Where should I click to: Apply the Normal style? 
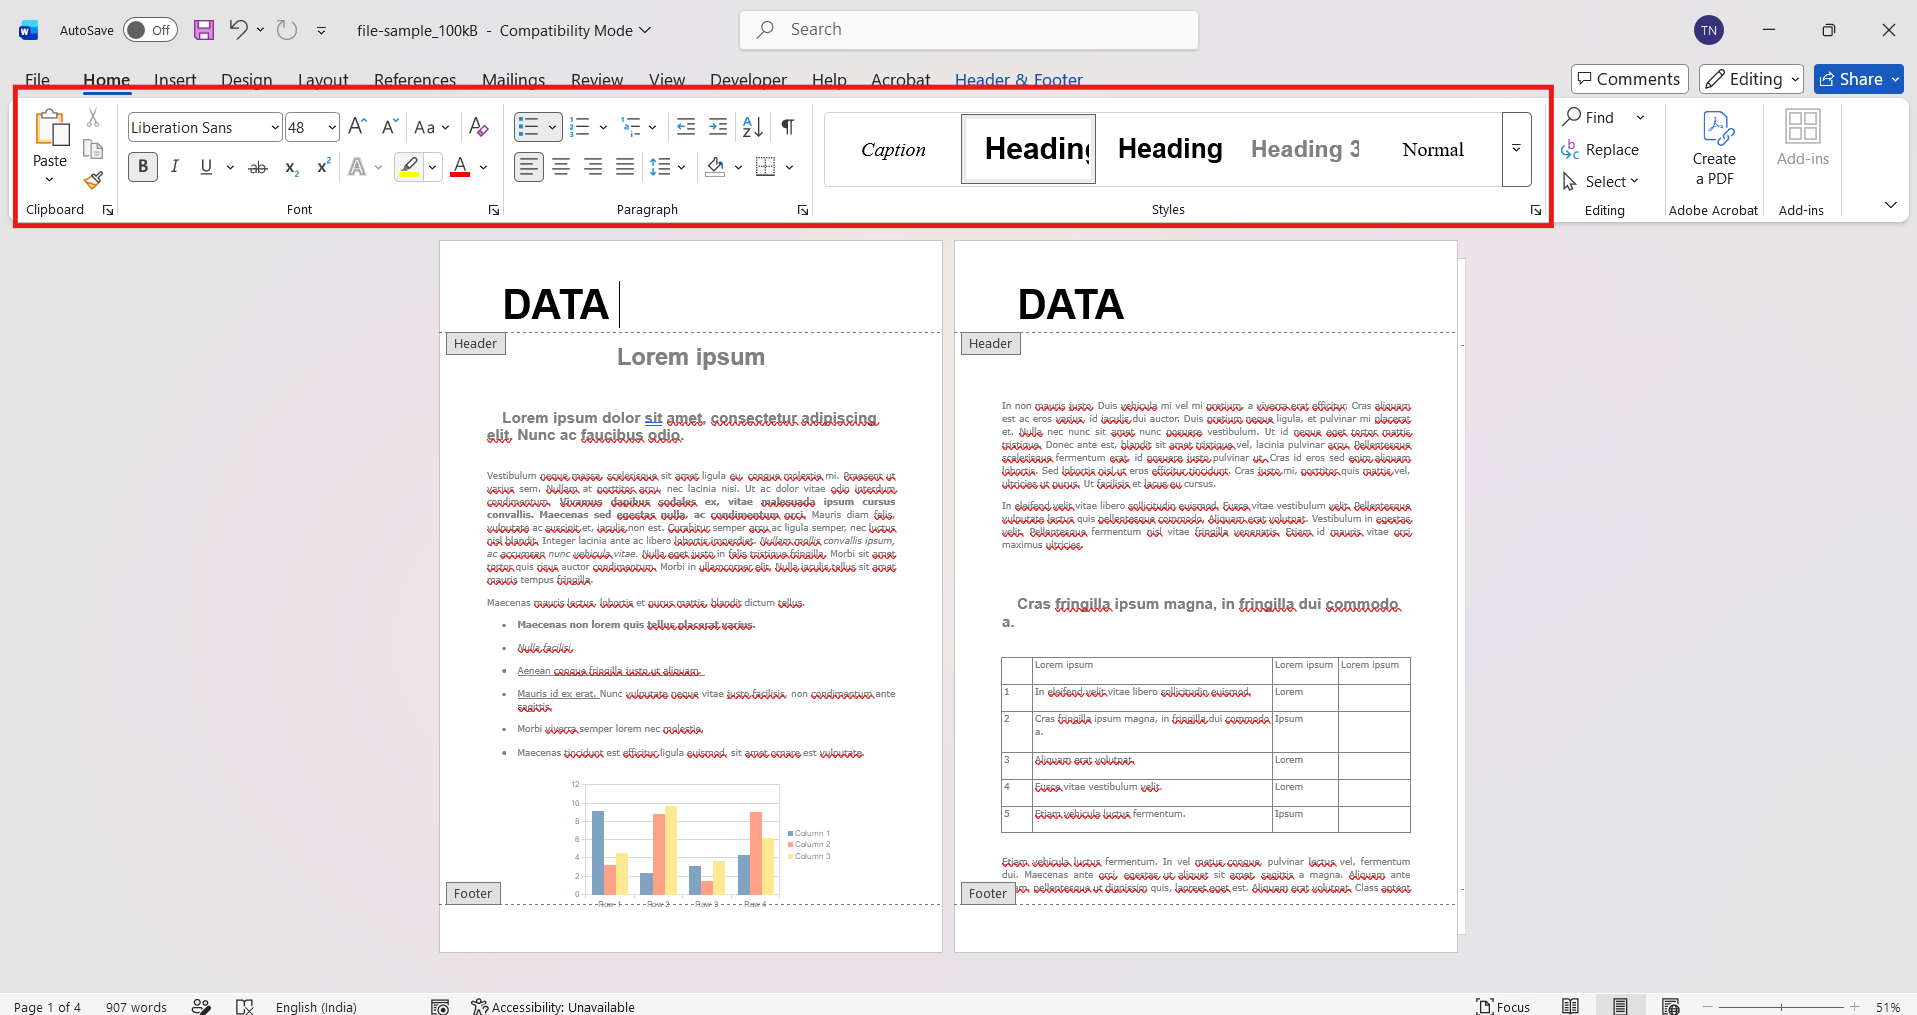coord(1433,149)
